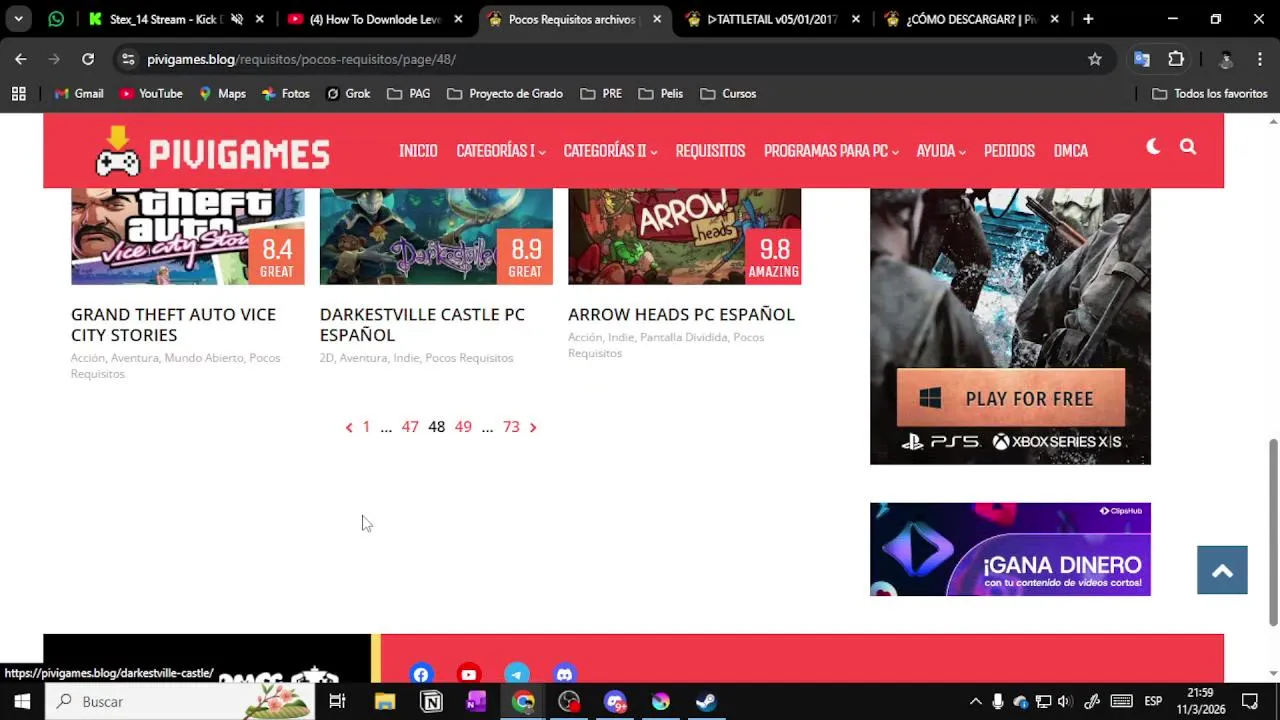Go to INICIO in navigation

click(x=418, y=151)
